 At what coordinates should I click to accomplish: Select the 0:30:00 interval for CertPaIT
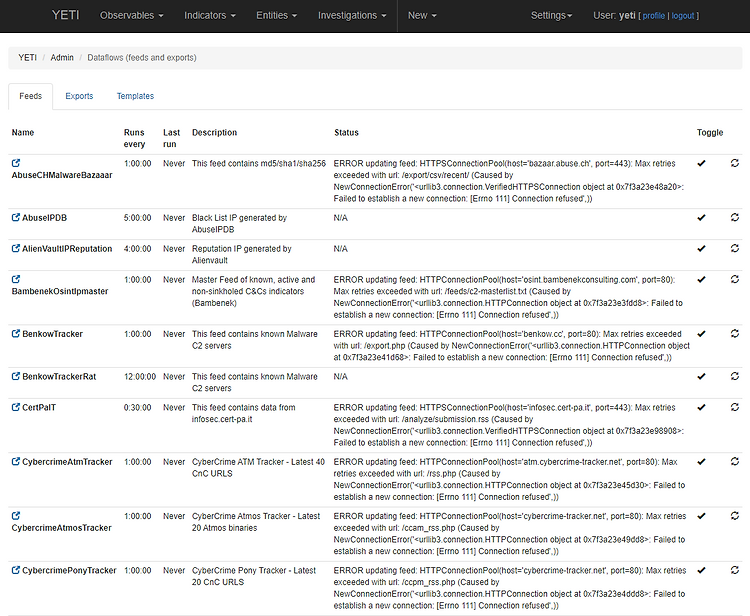[x=138, y=407]
